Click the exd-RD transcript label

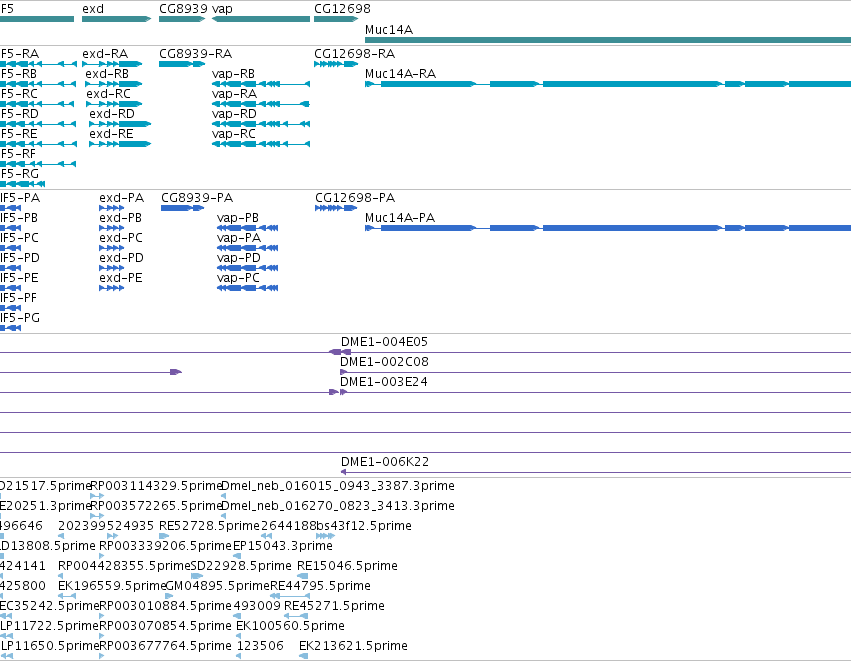coord(112,114)
